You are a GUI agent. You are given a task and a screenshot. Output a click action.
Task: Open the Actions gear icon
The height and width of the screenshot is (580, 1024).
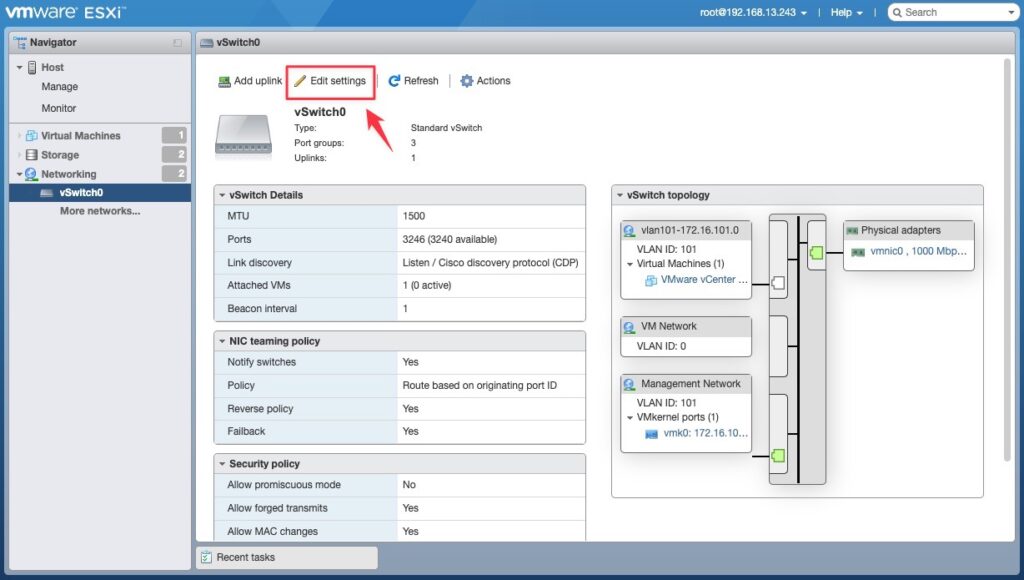466,81
